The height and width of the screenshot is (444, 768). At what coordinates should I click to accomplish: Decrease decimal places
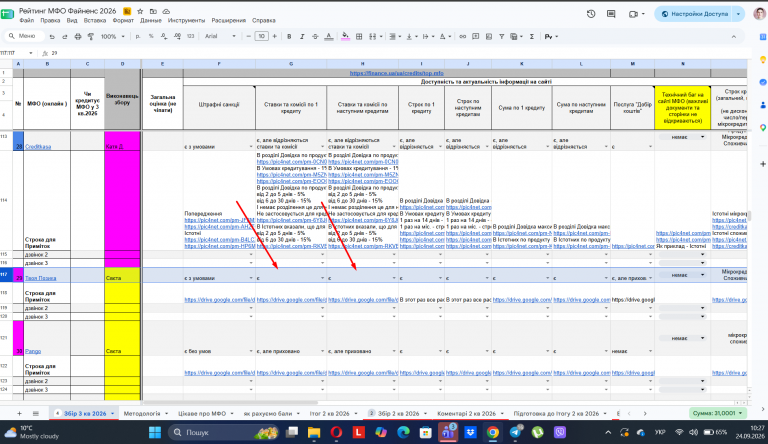164,36
